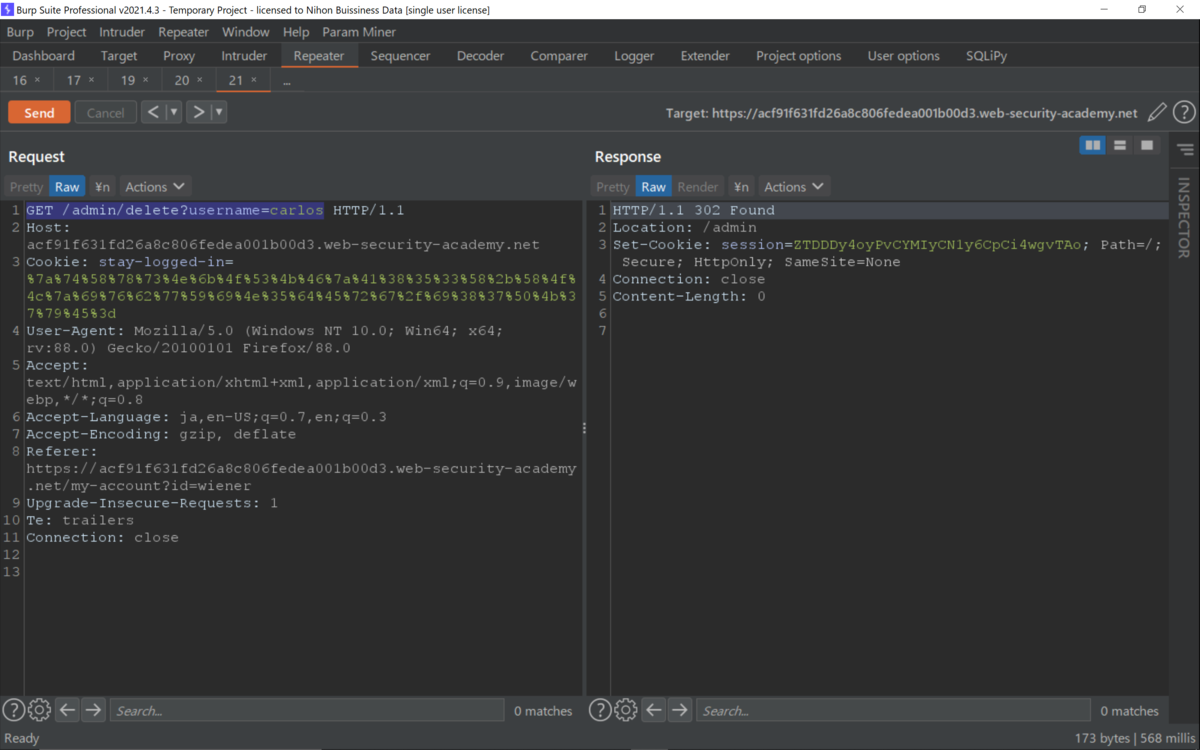Image resolution: width=1200 pixels, height=750 pixels.
Task: Go to previous match in Response search
Action: click(x=653, y=710)
